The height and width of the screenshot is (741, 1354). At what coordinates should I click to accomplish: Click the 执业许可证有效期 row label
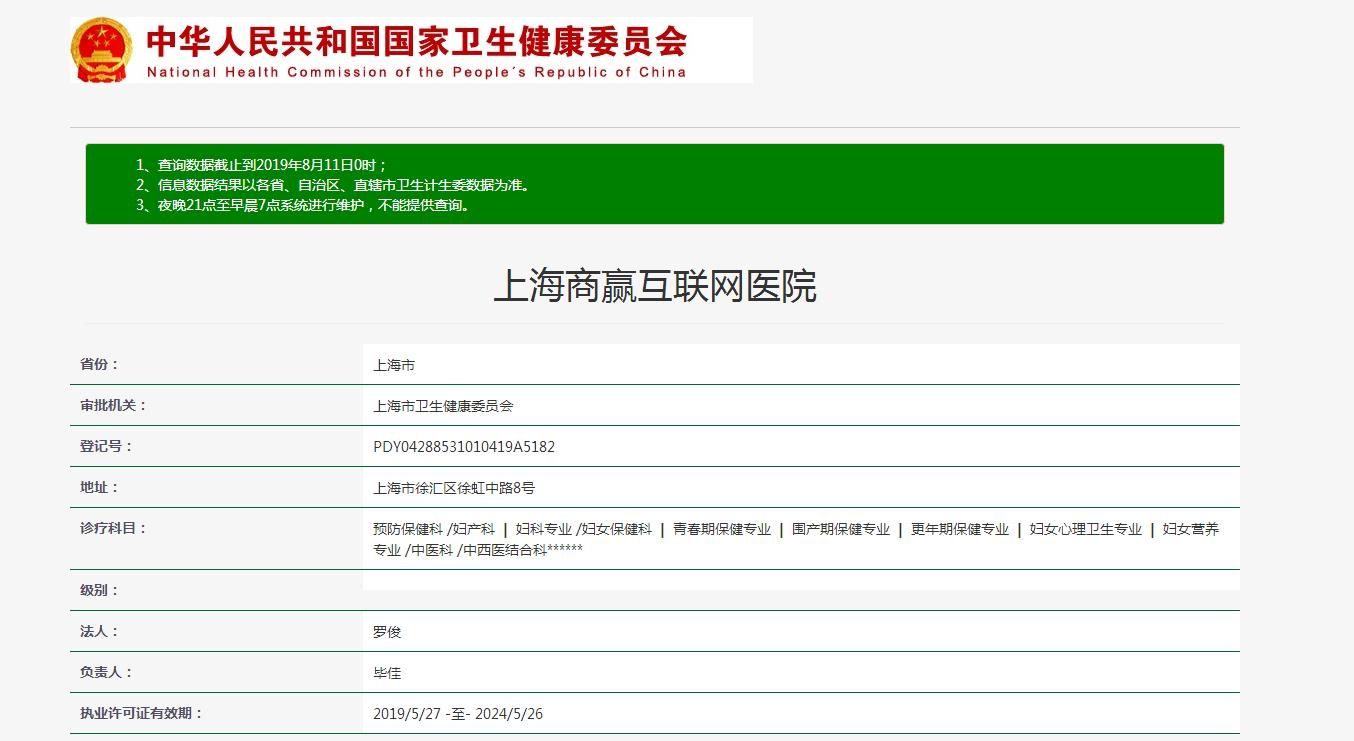coord(141,714)
